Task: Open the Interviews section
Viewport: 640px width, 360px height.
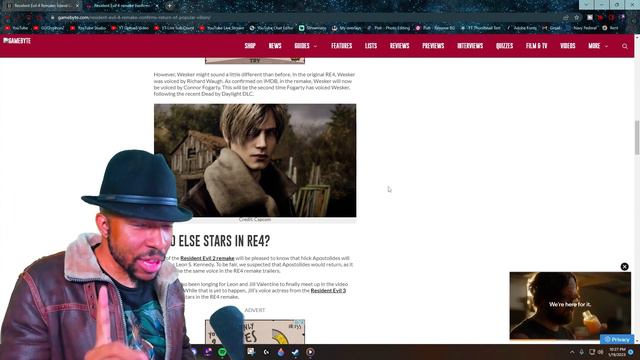Action: pyautogui.click(x=470, y=46)
